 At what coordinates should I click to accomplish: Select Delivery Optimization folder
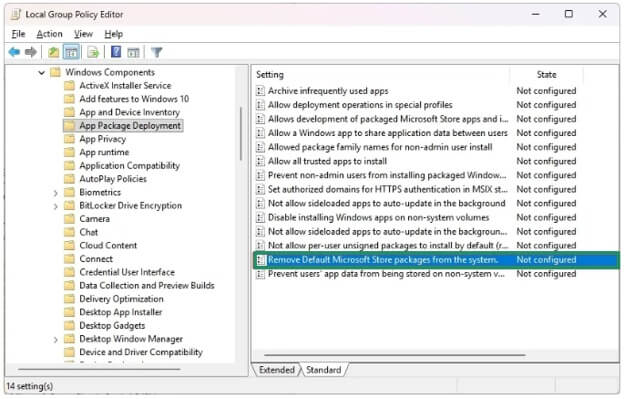[x=121, y=299]
